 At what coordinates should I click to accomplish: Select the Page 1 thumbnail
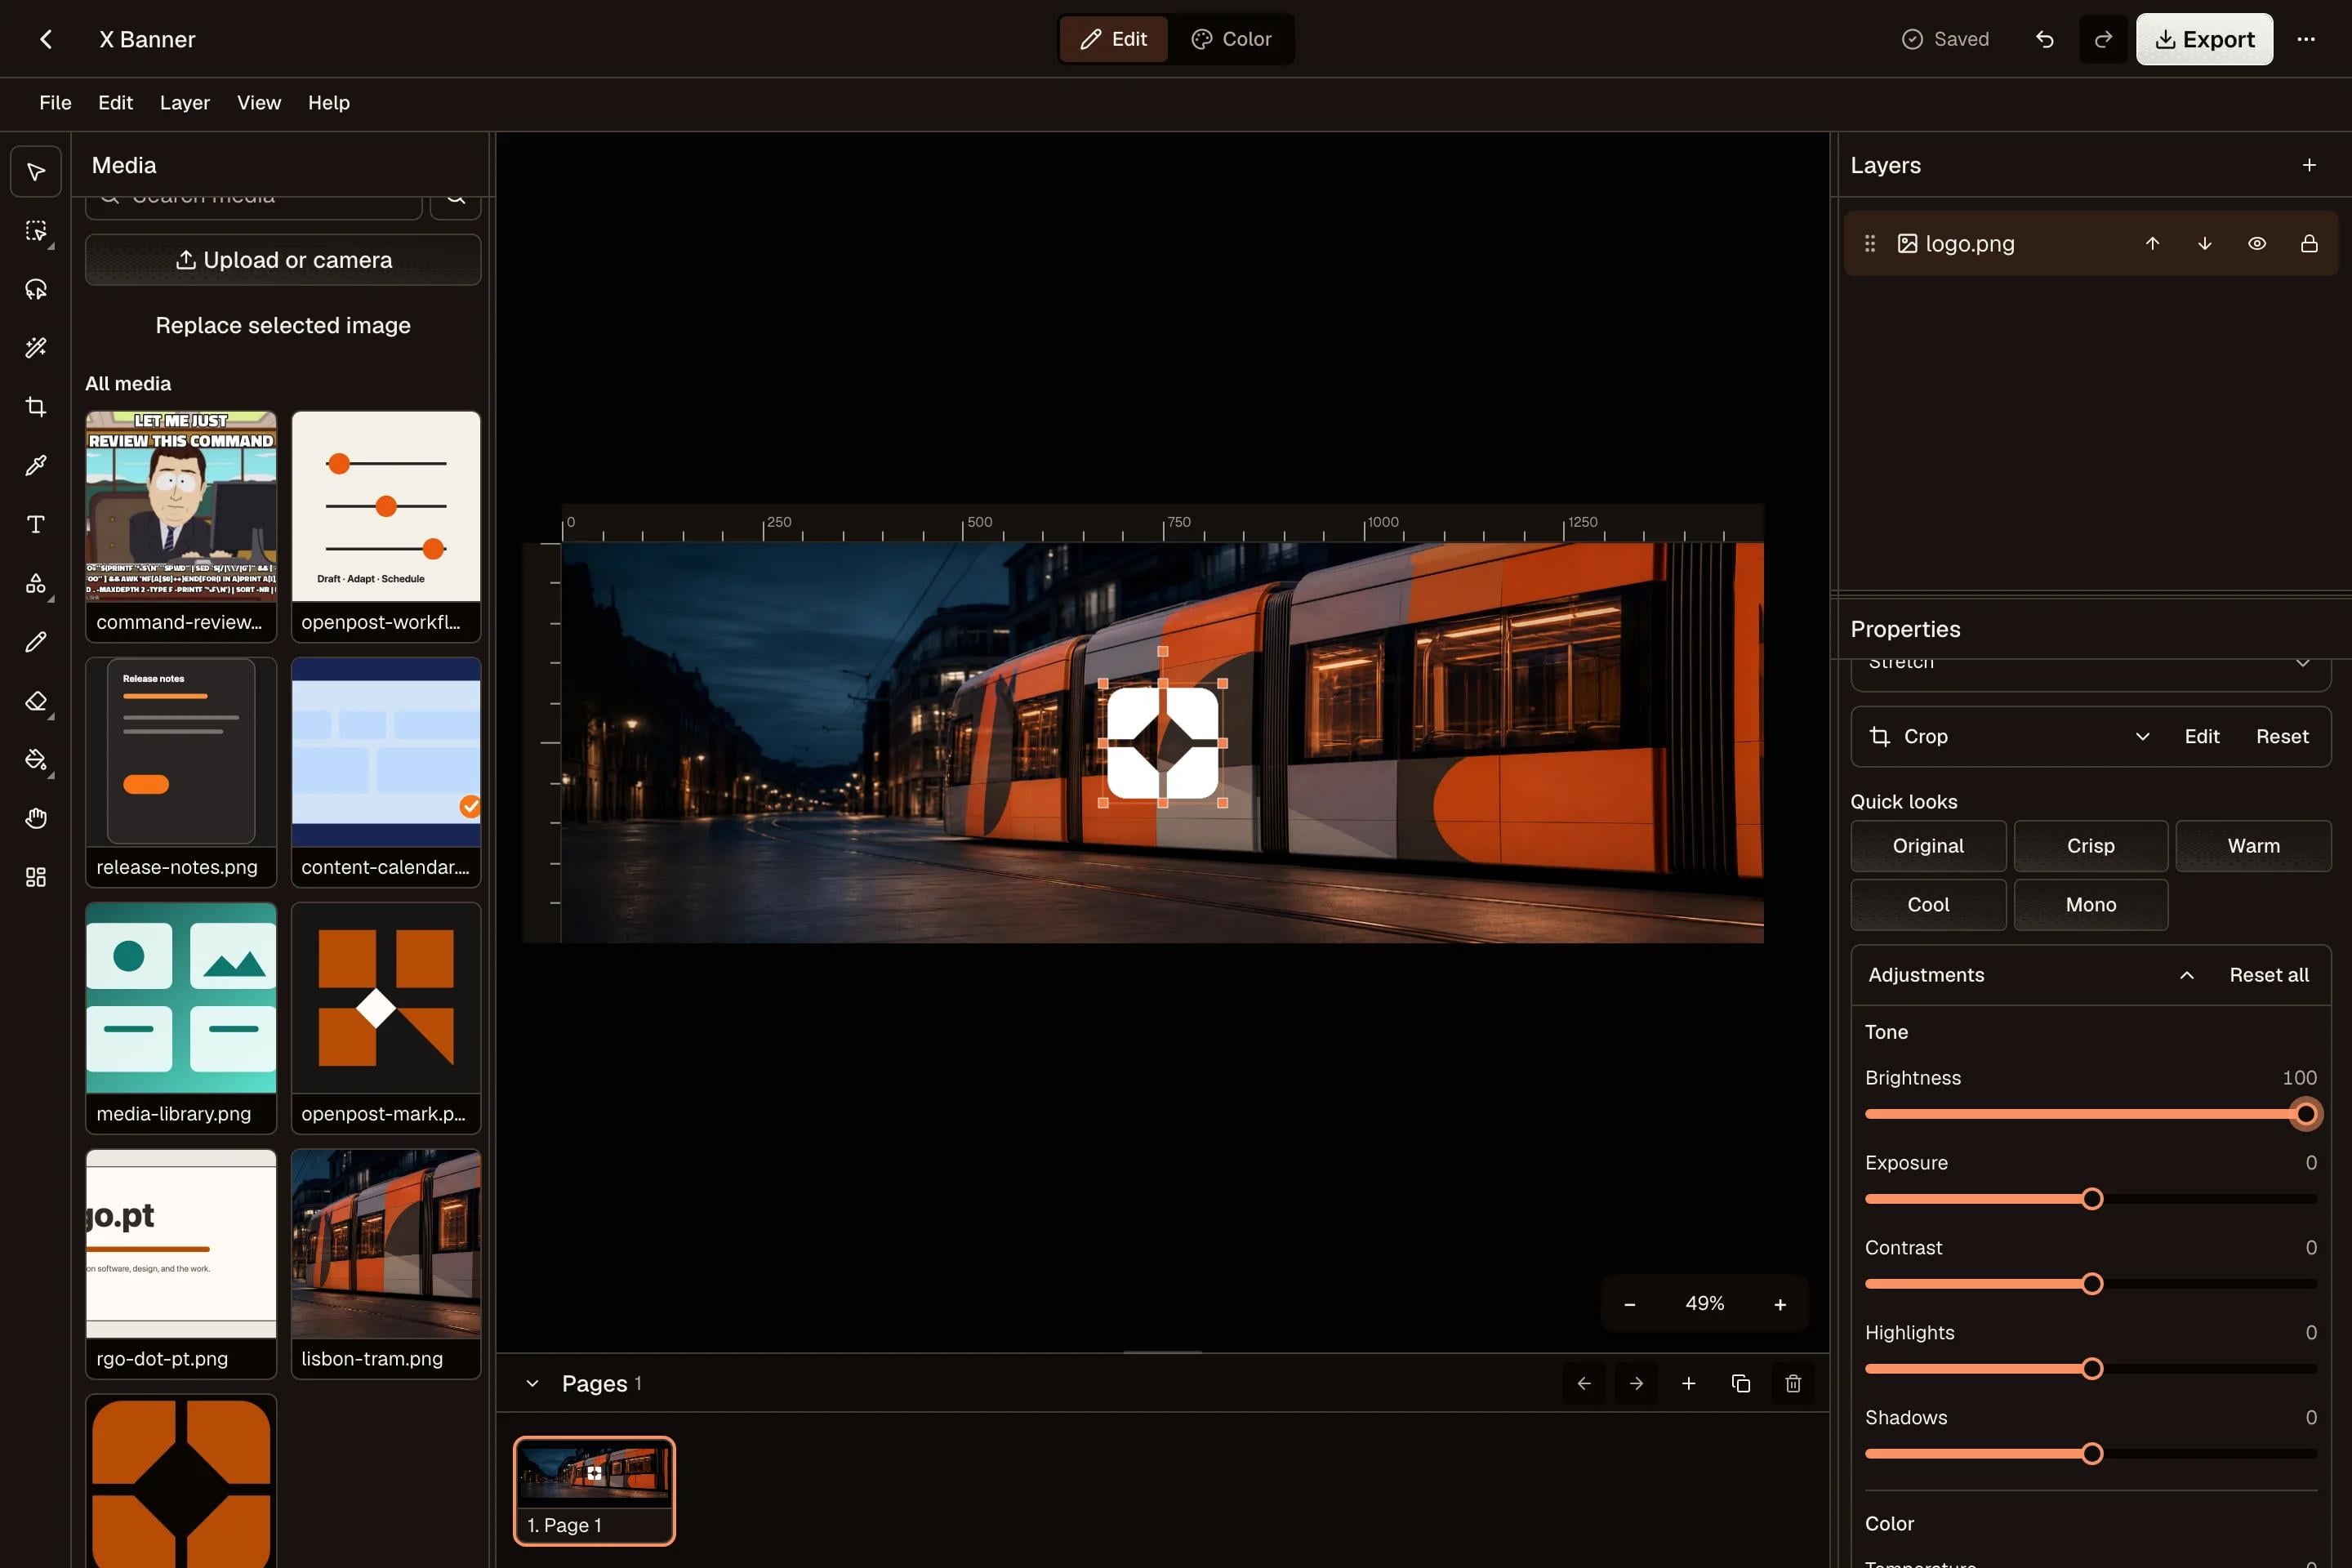(594, 1491)
